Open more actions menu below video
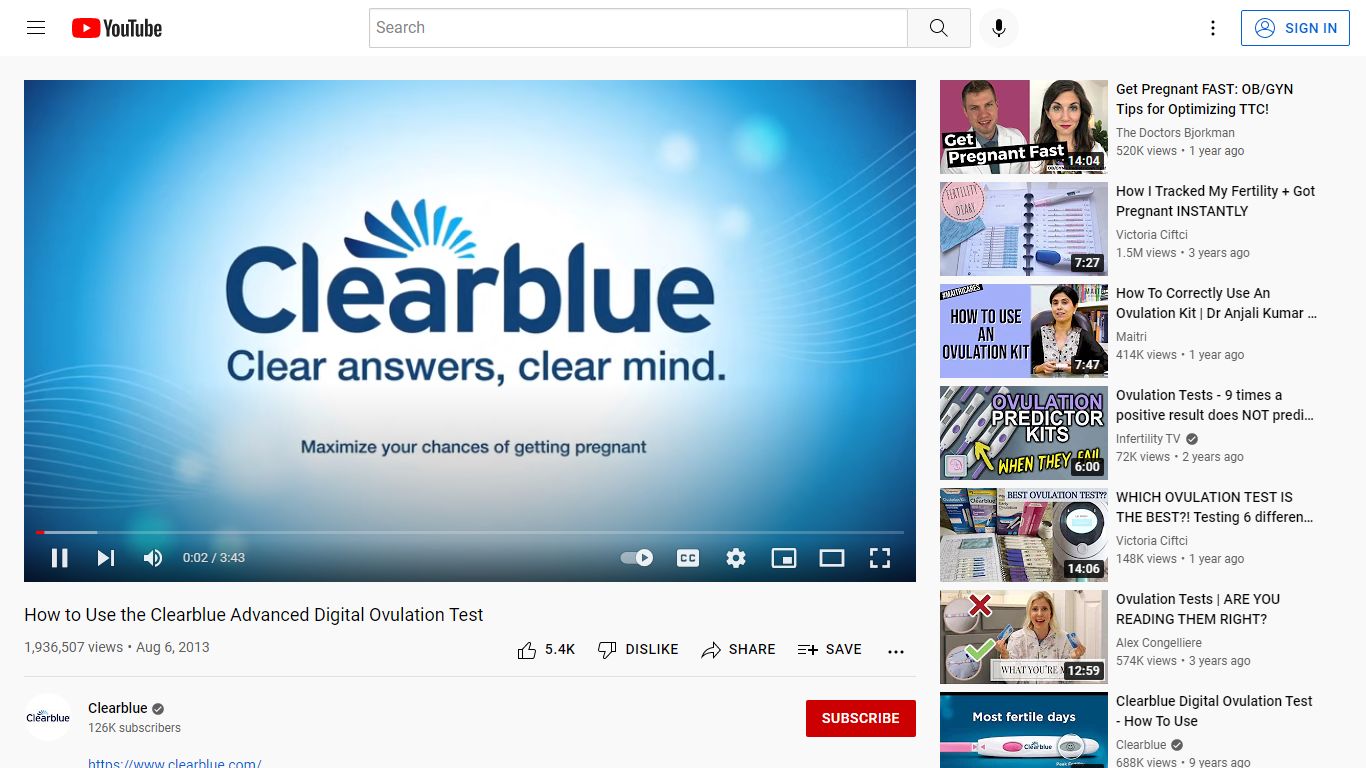 (x=896, y=651)
